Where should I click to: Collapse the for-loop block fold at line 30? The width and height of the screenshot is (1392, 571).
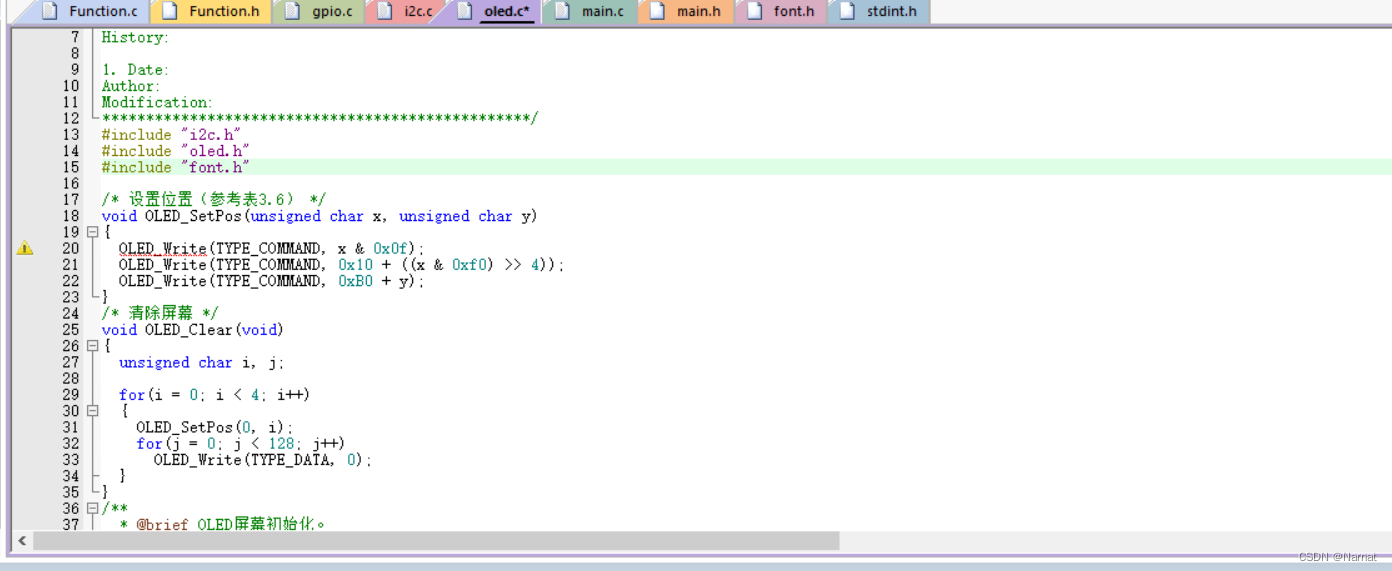[x=92, y=411]
